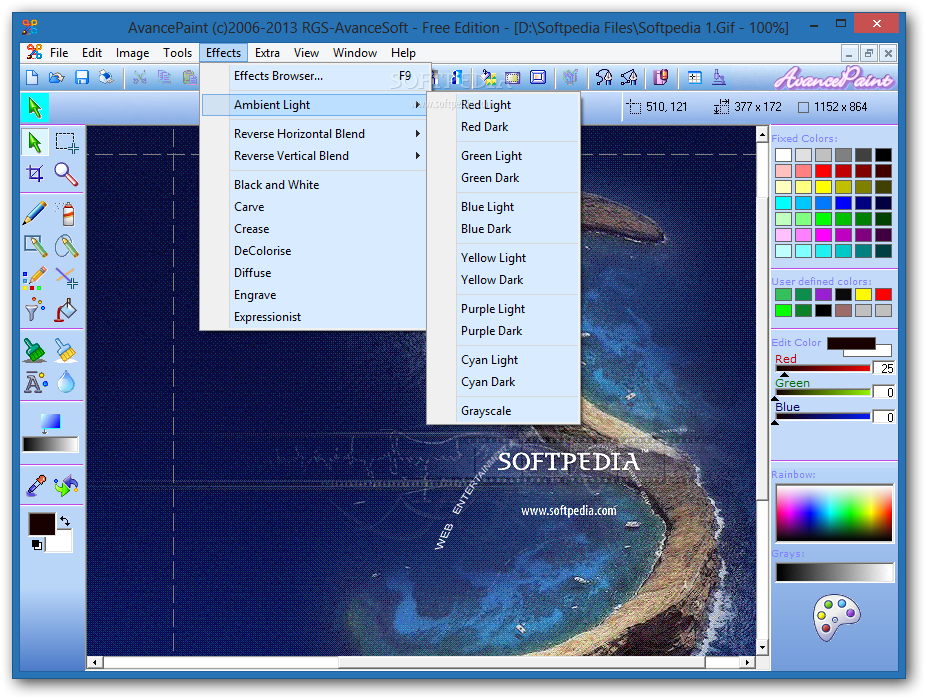Choose Blue Light ambient effect
Screen dimensions: 926x699
click(x=504, y=207)
